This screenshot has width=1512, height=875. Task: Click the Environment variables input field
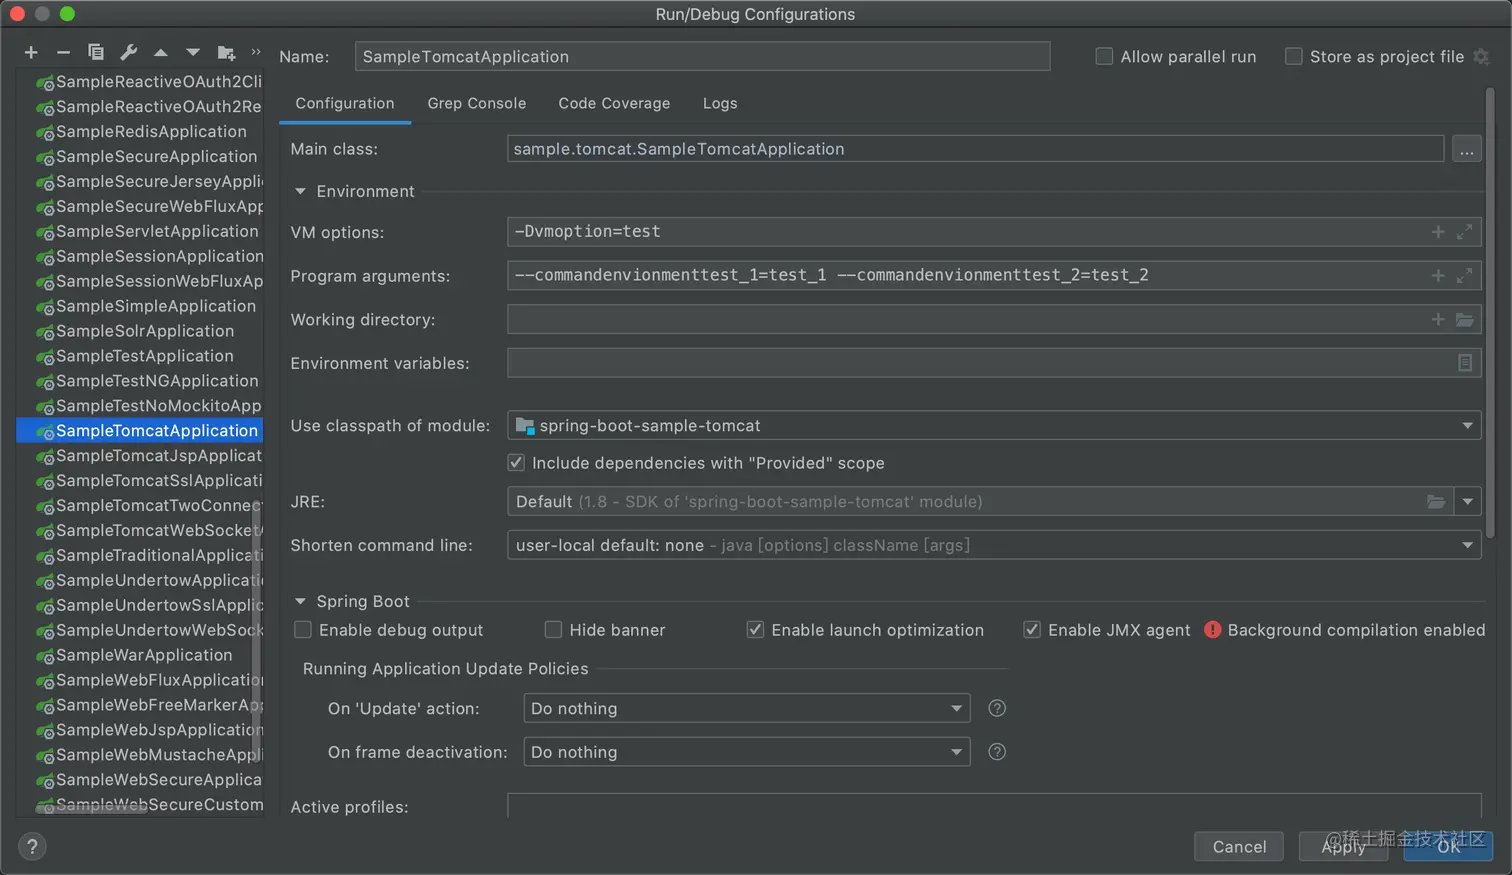[994, 363]
